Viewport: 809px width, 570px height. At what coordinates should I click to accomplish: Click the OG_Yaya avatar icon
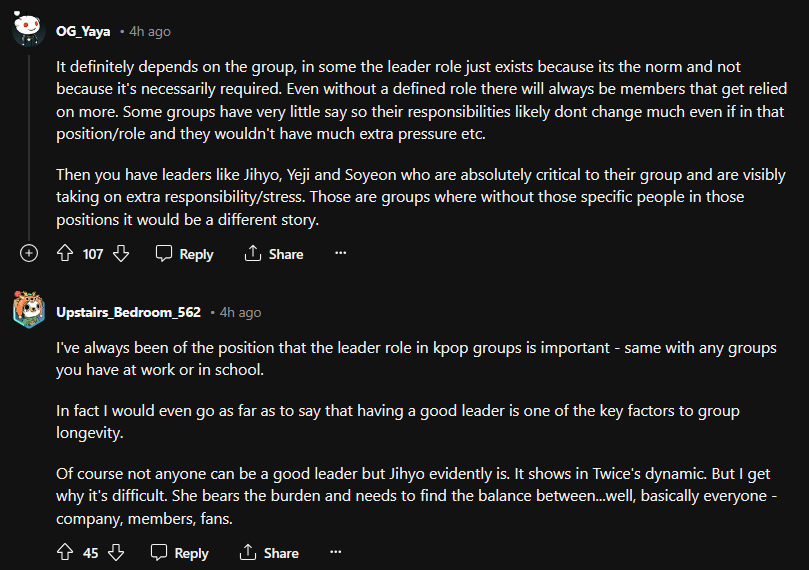point(28,29)
